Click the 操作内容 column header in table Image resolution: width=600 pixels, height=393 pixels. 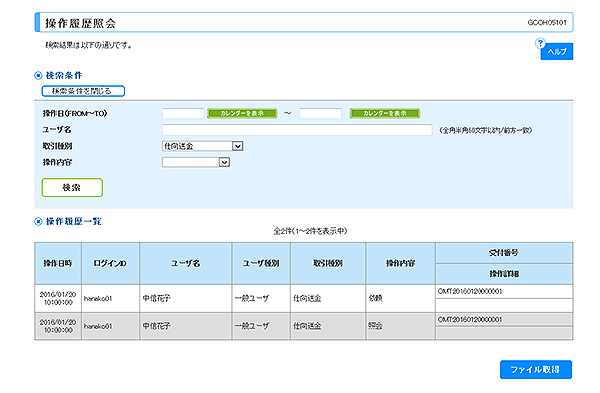tap(400, 263)
